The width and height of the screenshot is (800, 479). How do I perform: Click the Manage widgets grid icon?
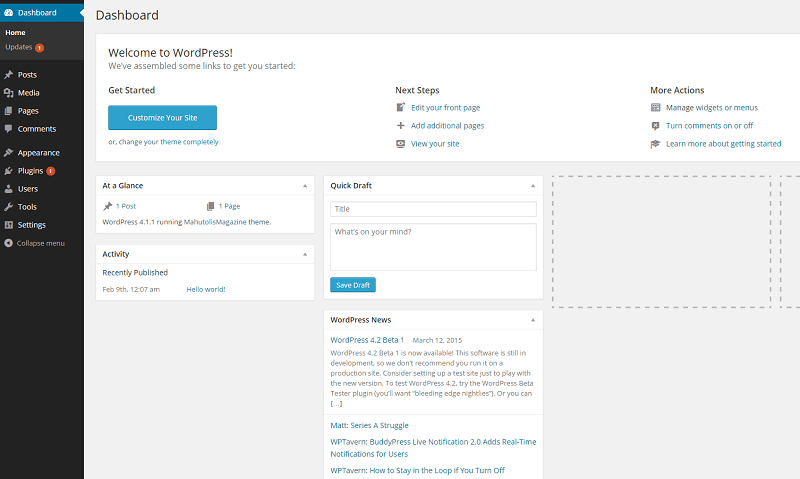pyautogui.click(x=656, y=107)
